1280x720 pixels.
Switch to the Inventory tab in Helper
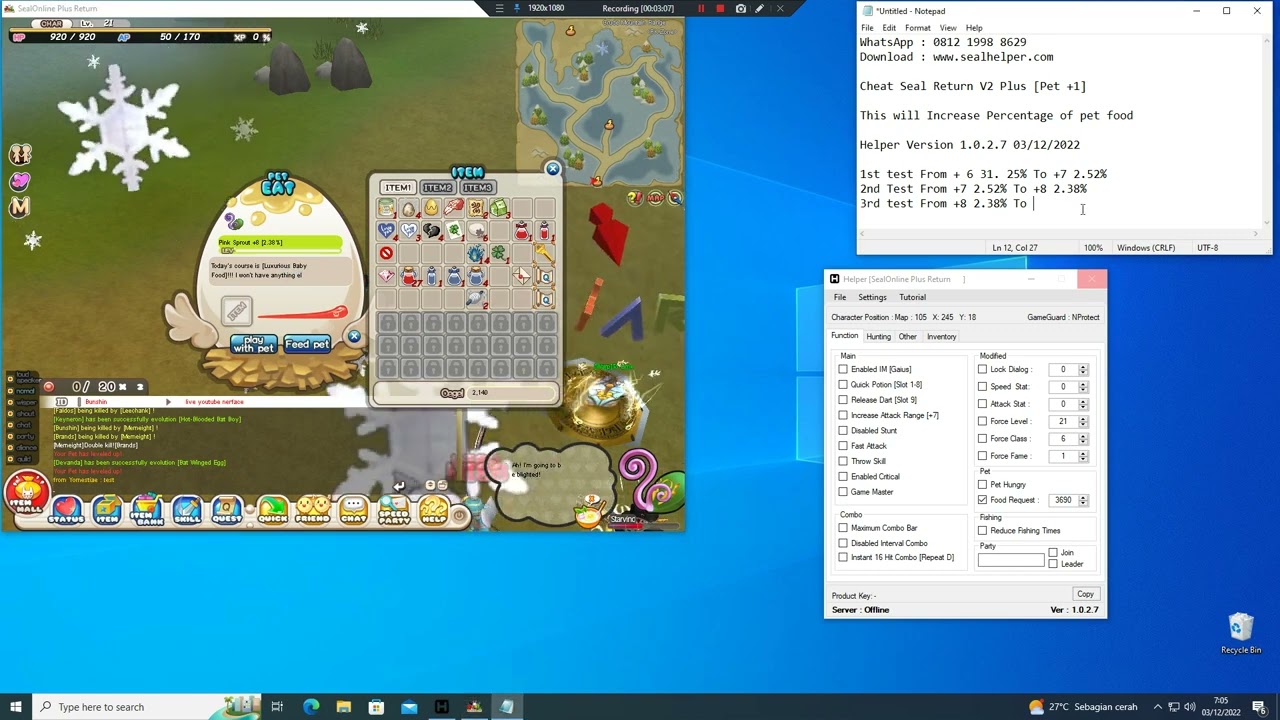coord(941,336)
